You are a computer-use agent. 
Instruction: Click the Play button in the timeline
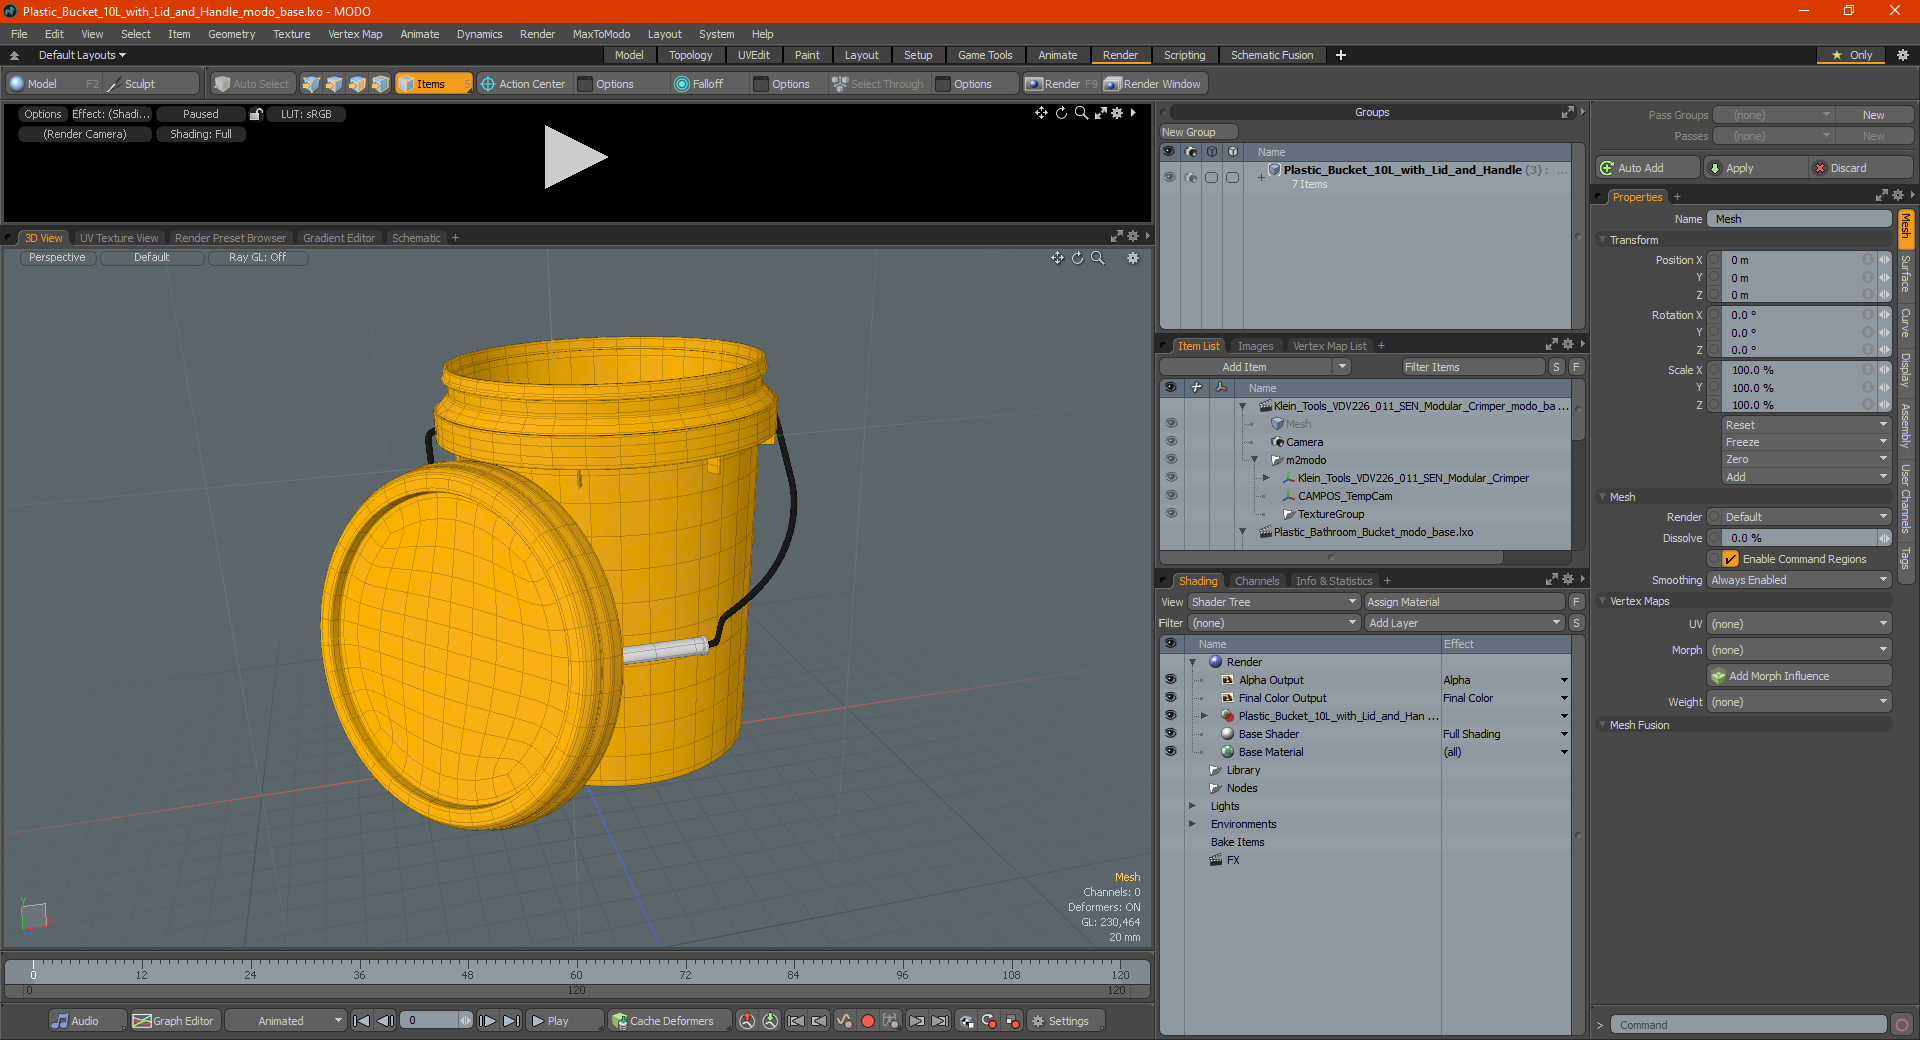564,1021
